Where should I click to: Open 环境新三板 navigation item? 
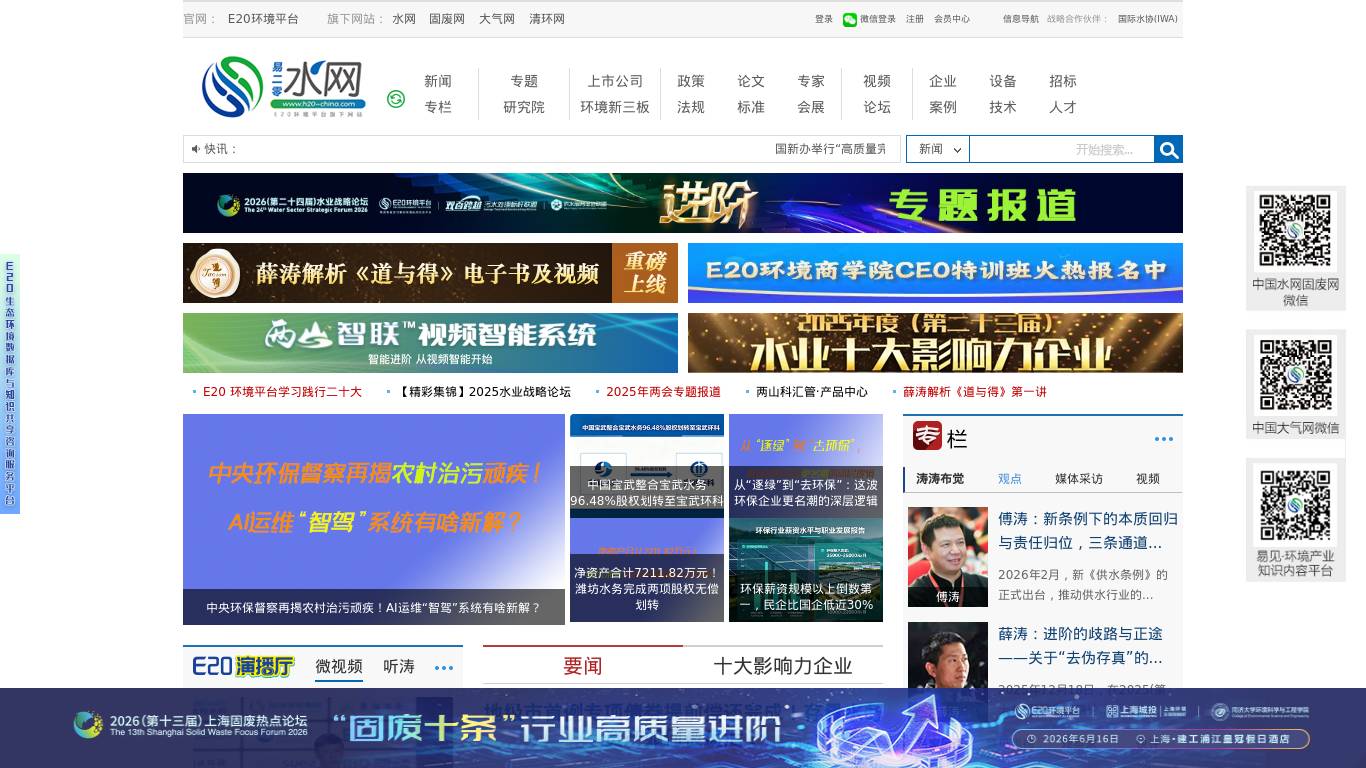615,107
